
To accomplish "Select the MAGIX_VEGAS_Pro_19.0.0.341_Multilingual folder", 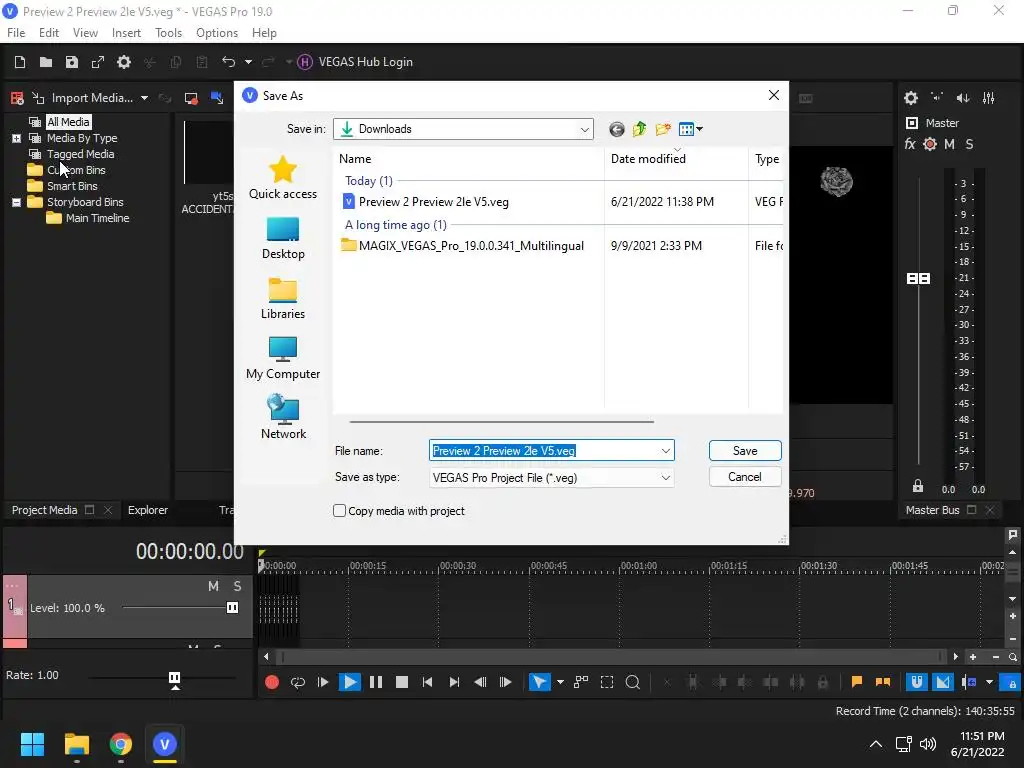I will [x=462, y=246].
